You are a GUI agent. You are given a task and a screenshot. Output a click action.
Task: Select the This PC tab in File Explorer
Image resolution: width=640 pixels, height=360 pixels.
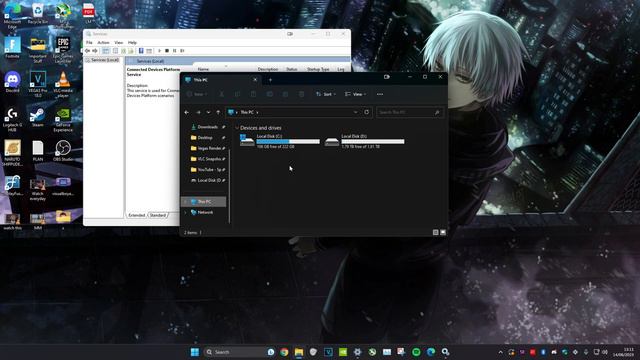click(x=220, y=80)
